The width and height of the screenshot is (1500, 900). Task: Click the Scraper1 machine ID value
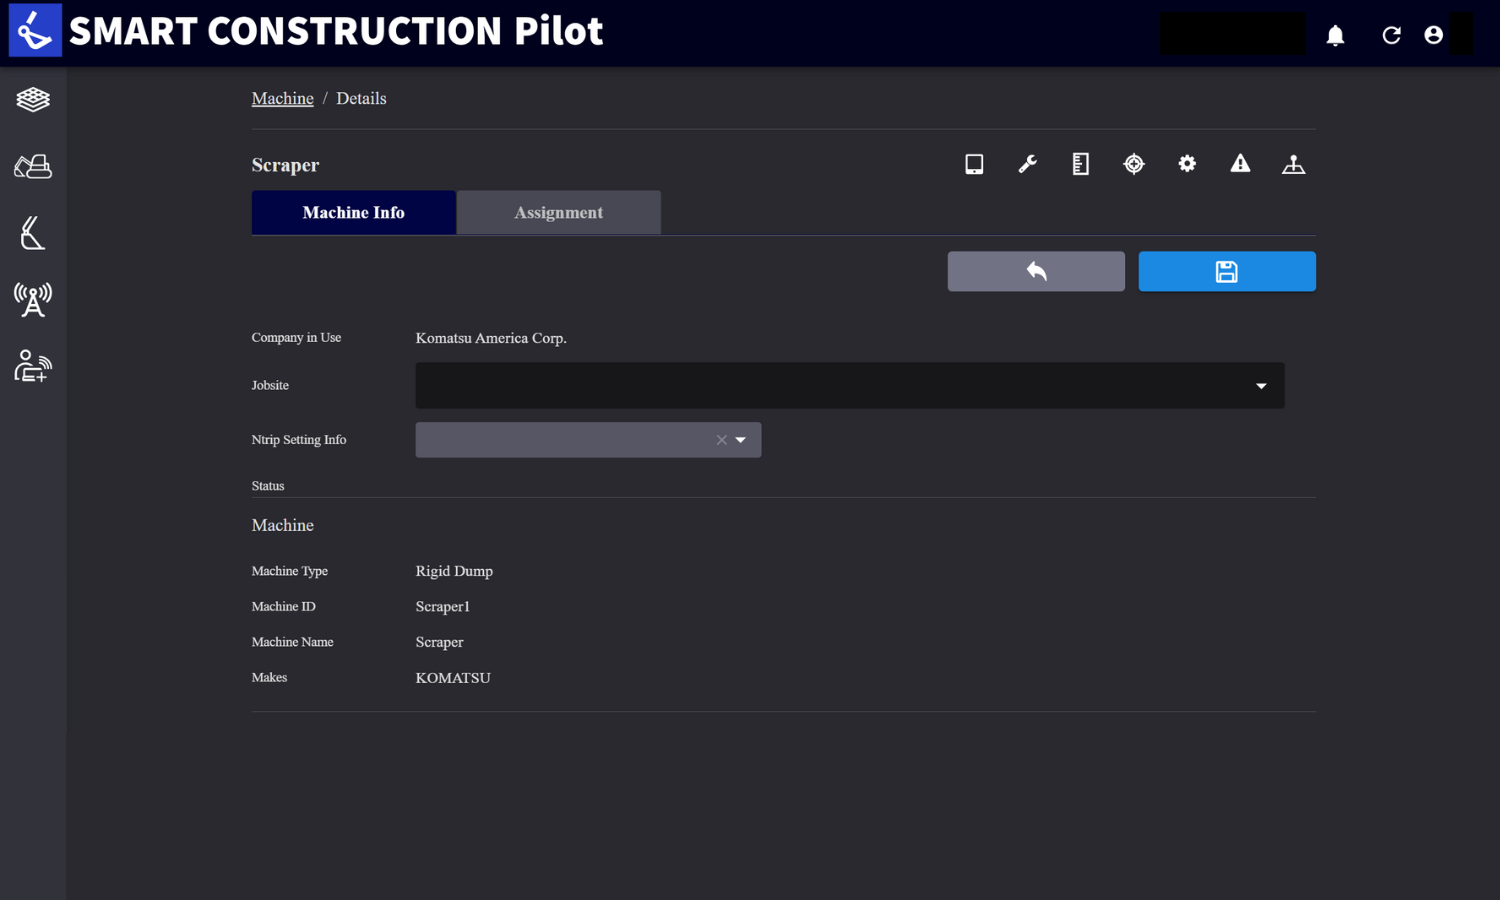coord(443,606)
